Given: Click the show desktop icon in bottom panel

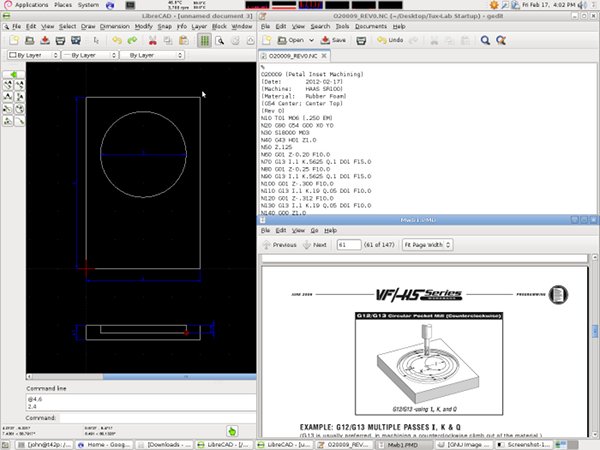Looking at the screenshot, I should click(x=6, y=445).
